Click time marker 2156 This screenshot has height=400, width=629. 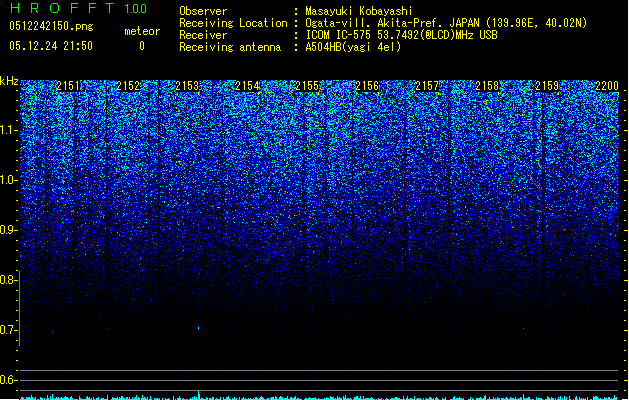point(367,86)
